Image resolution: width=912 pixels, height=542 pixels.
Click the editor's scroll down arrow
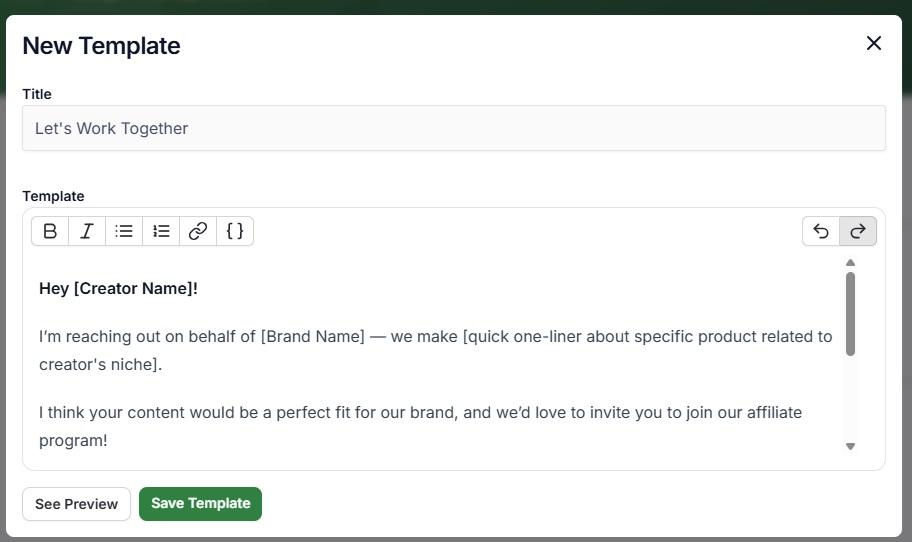(x=850, y=446)
